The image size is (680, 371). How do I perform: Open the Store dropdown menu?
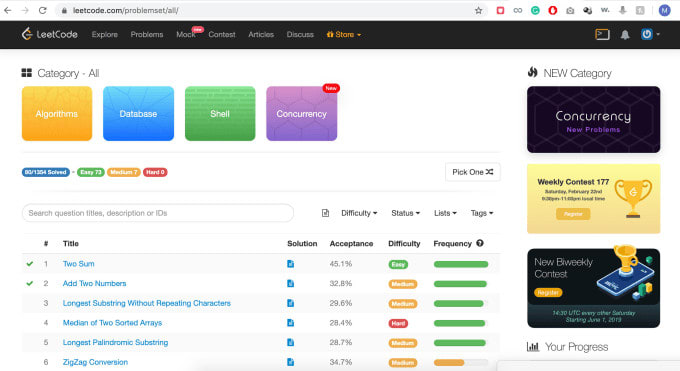[344, 34]
